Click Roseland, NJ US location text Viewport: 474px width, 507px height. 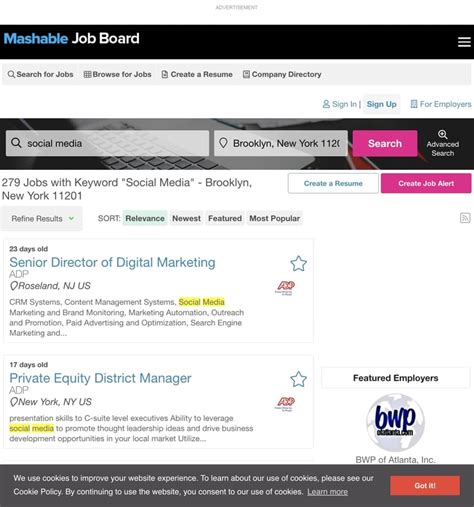(x=54, y=286)
